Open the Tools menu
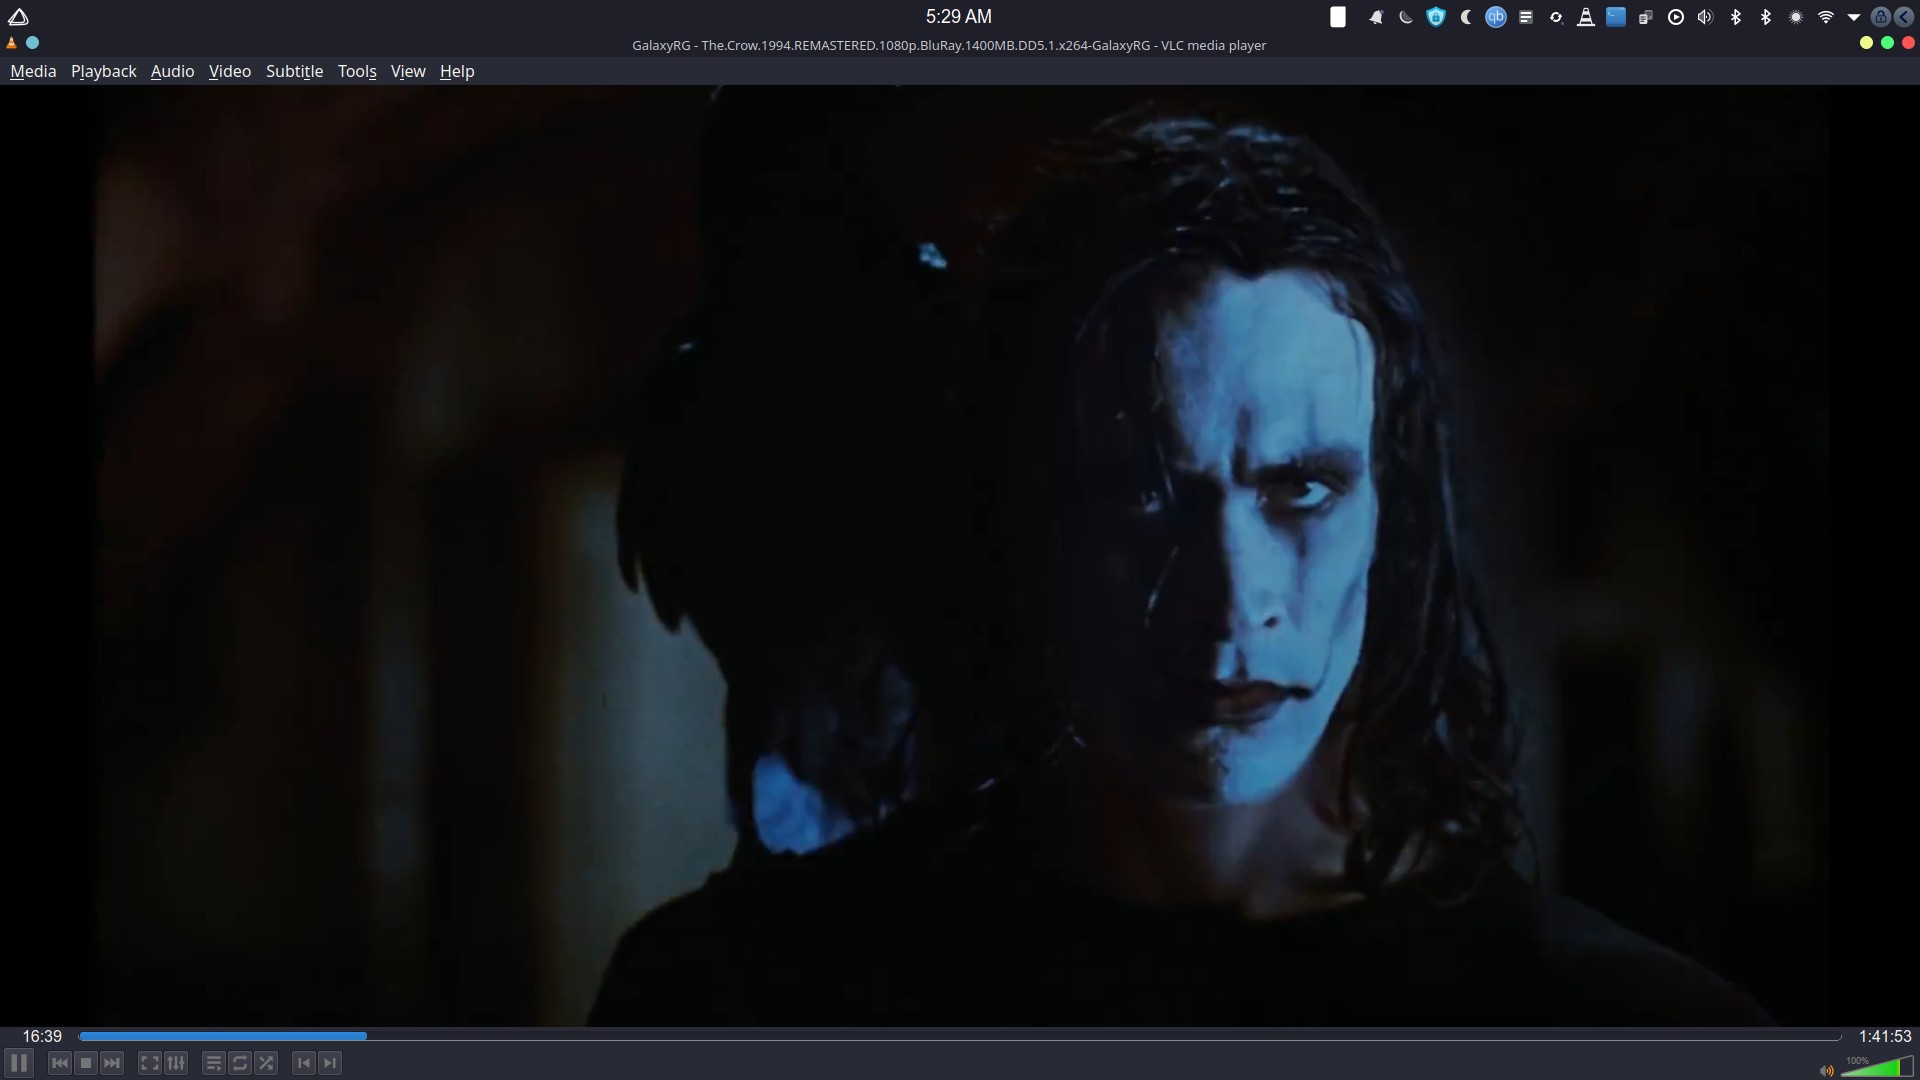The height and width of the screenshot is (1080, 1920). 357,71
